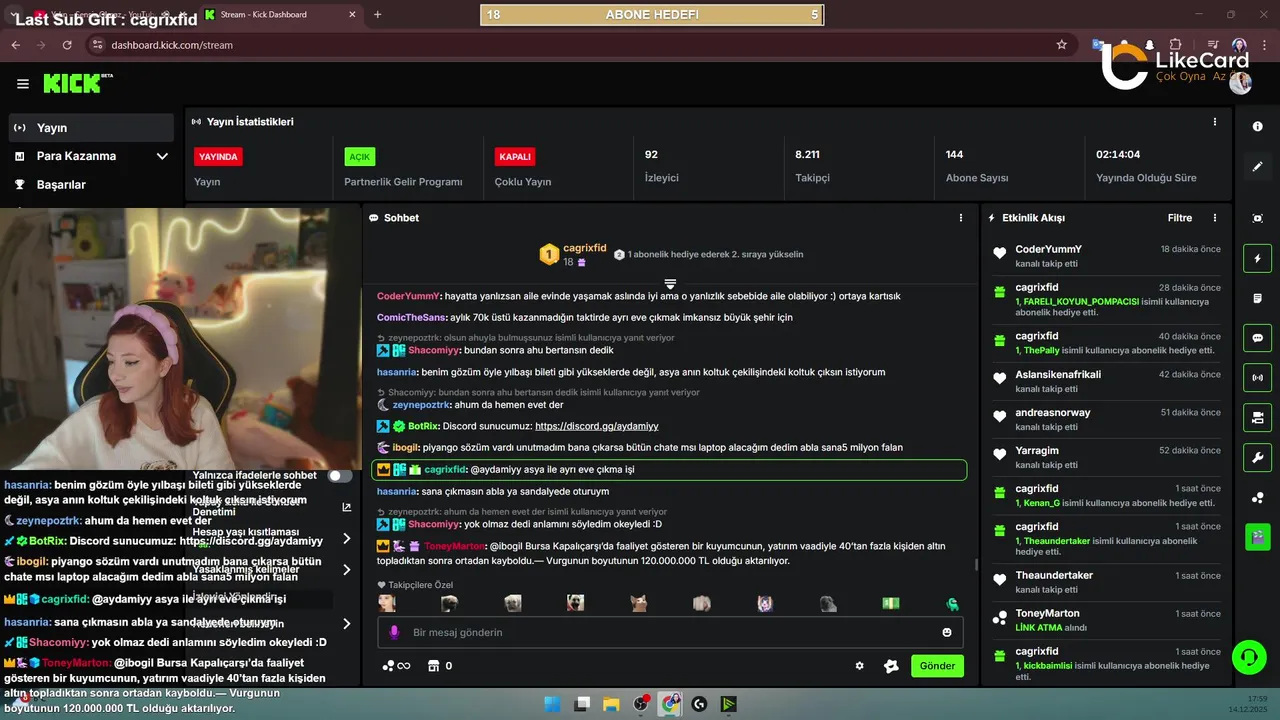Click the chat panel scrollbar
This screenshot has width=1280, height=720.
[975, 565]
